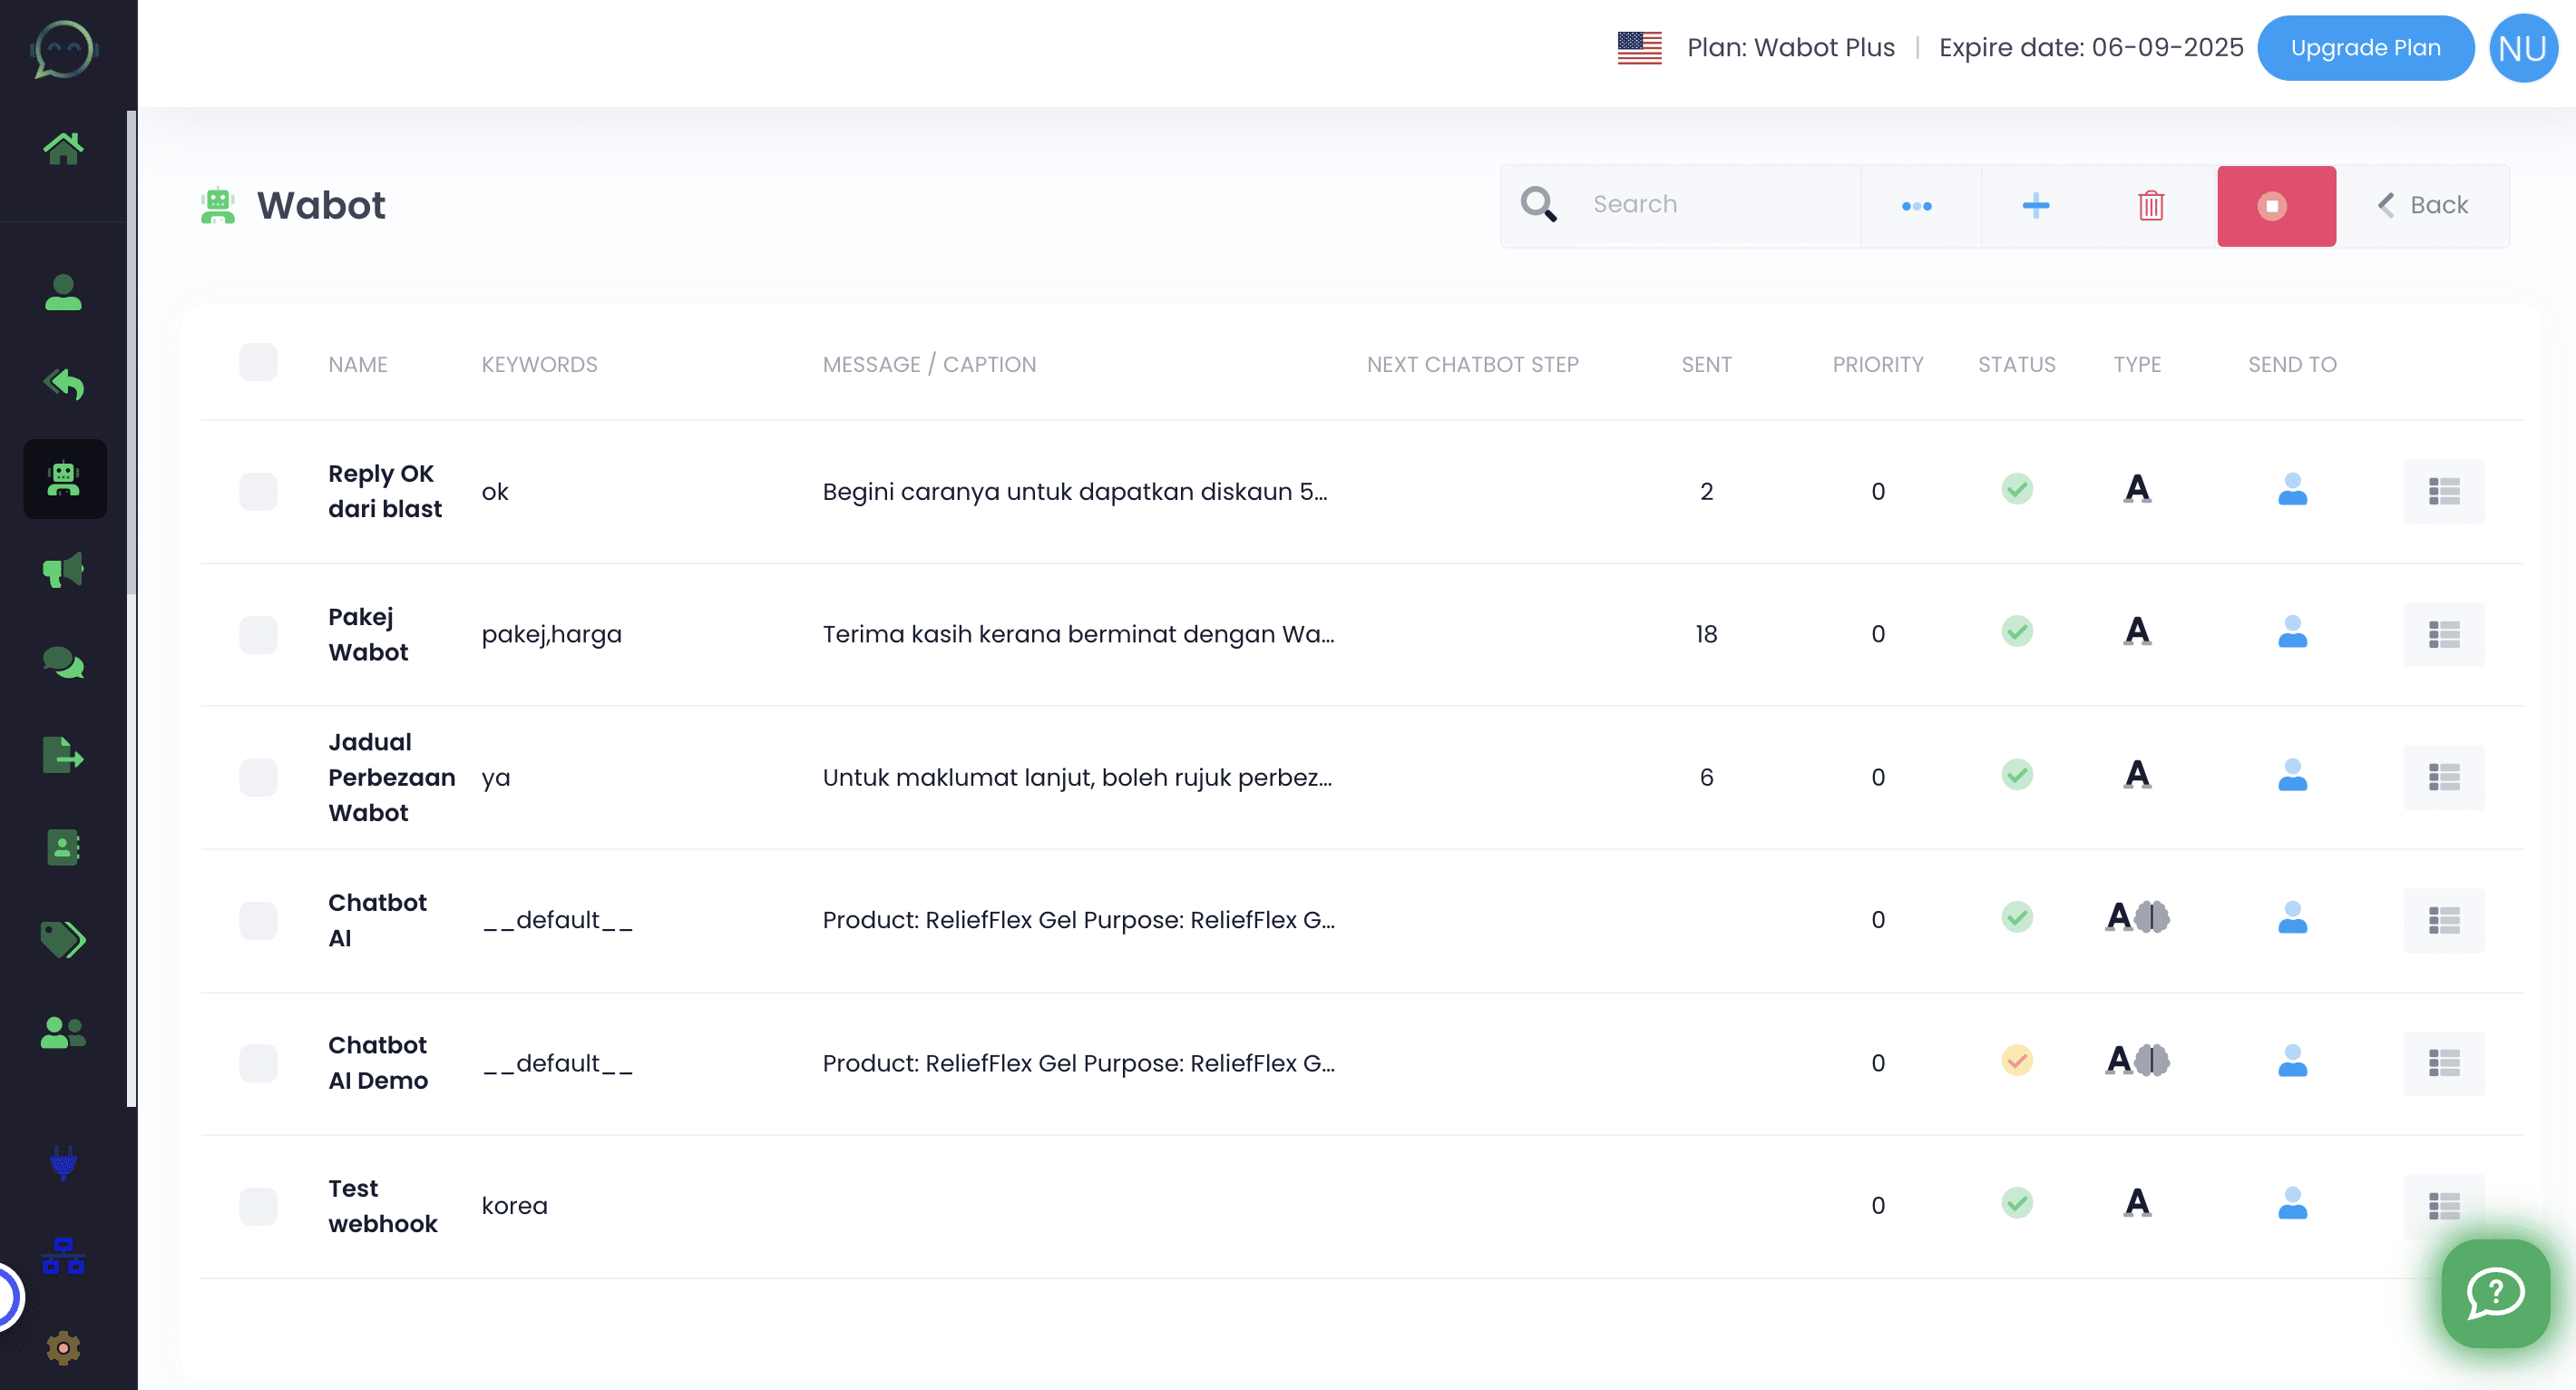Open the network diagram sidebar icon
Viewport: 2576px width, 1390px height.
click(63, 1256)
